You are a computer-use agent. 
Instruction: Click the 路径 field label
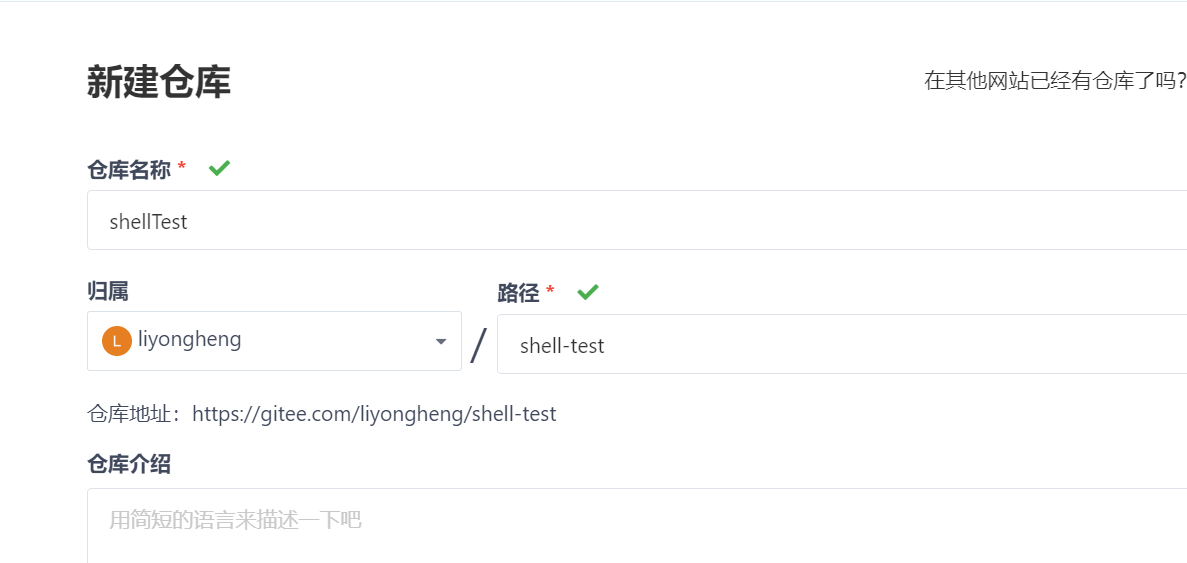coord(518,293)
